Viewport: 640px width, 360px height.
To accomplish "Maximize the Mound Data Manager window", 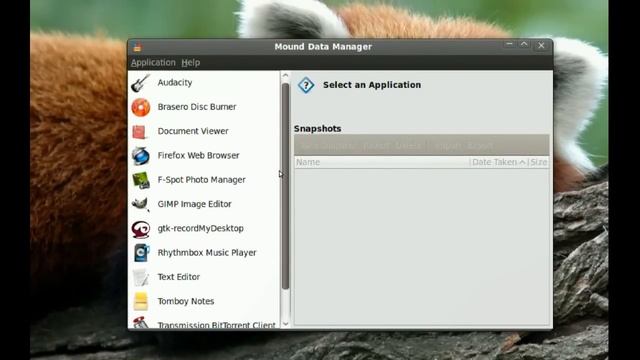I will pos(524,45).
